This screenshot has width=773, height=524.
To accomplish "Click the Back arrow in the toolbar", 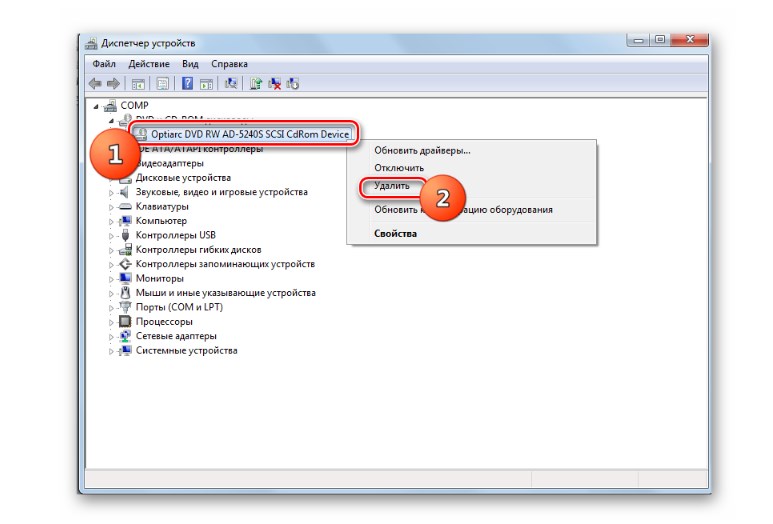I will pyautogui.click(x=95, y=84).
